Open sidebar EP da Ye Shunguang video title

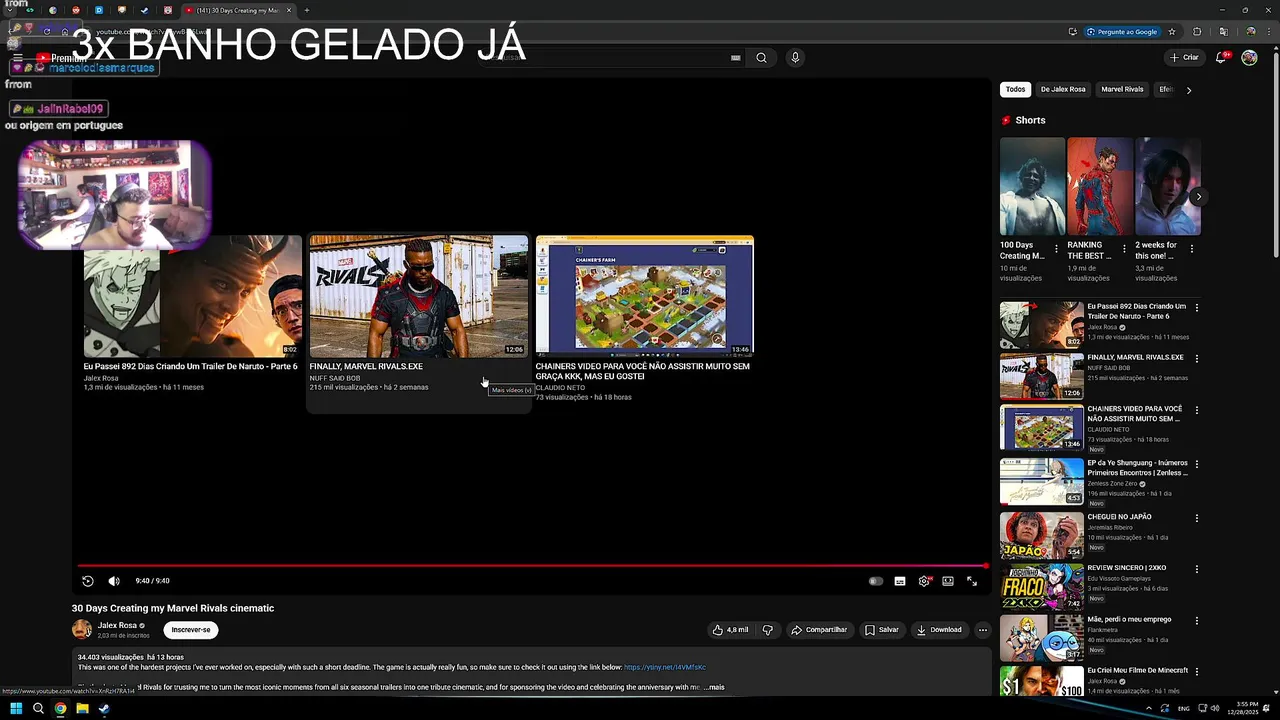[1138, 467]
